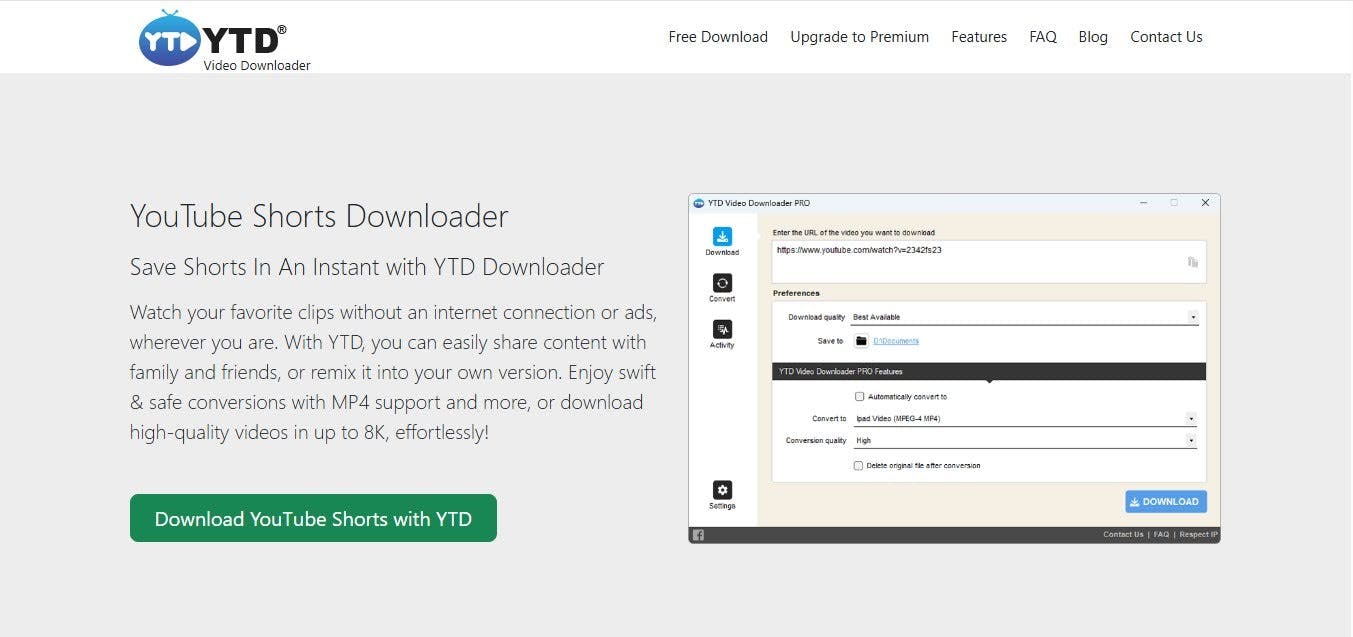Open the Download section in app sidebar

722,241
